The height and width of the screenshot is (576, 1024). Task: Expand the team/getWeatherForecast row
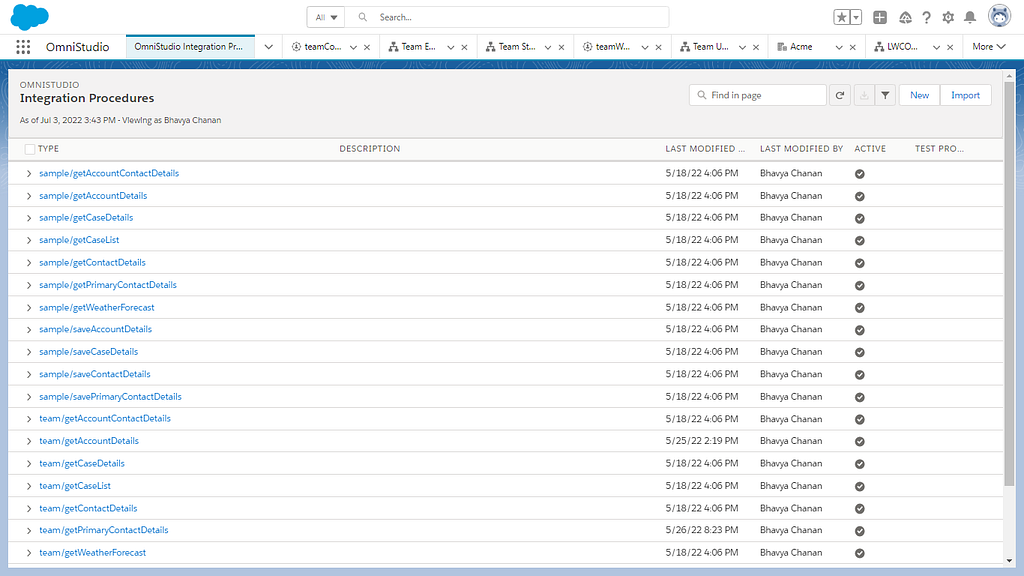(29, 553)
